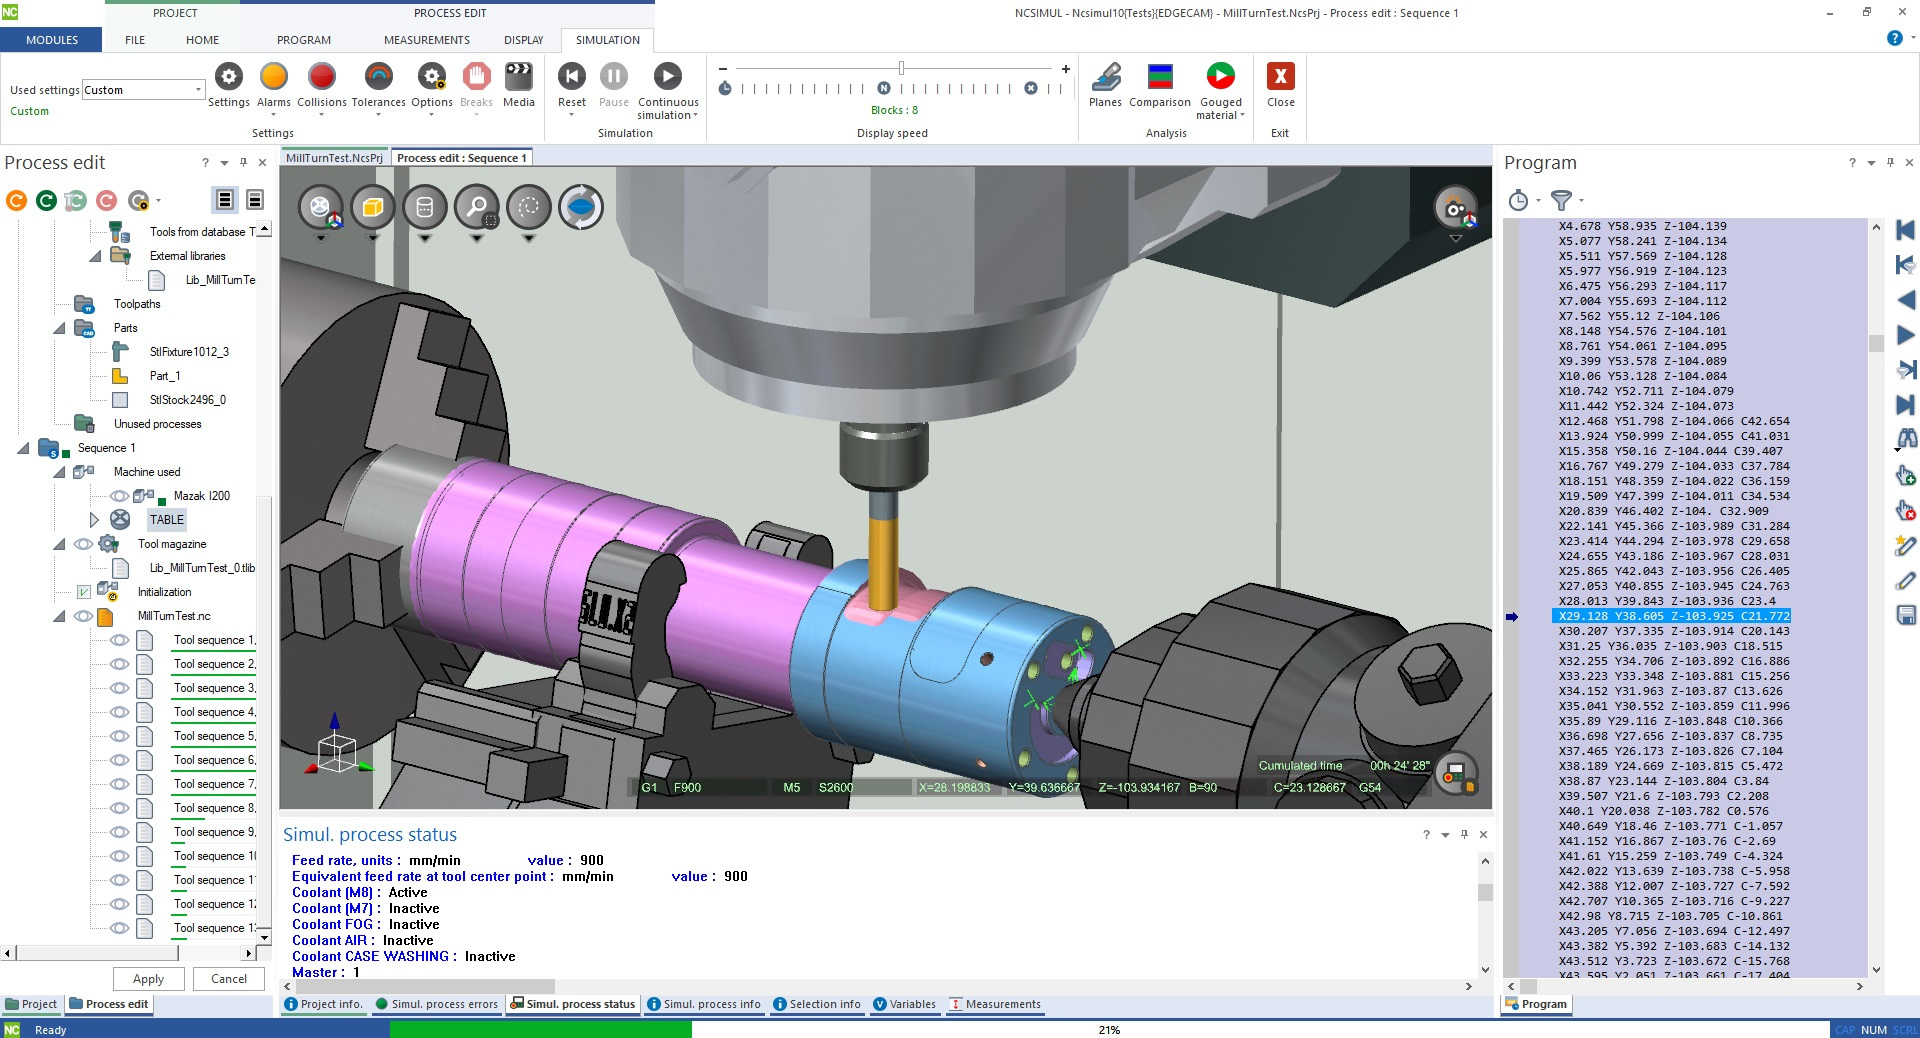Expand the TABLE tree node
Viewport: 1920px width, 1038px height.
pyautogui.click(x=94, y=520)
